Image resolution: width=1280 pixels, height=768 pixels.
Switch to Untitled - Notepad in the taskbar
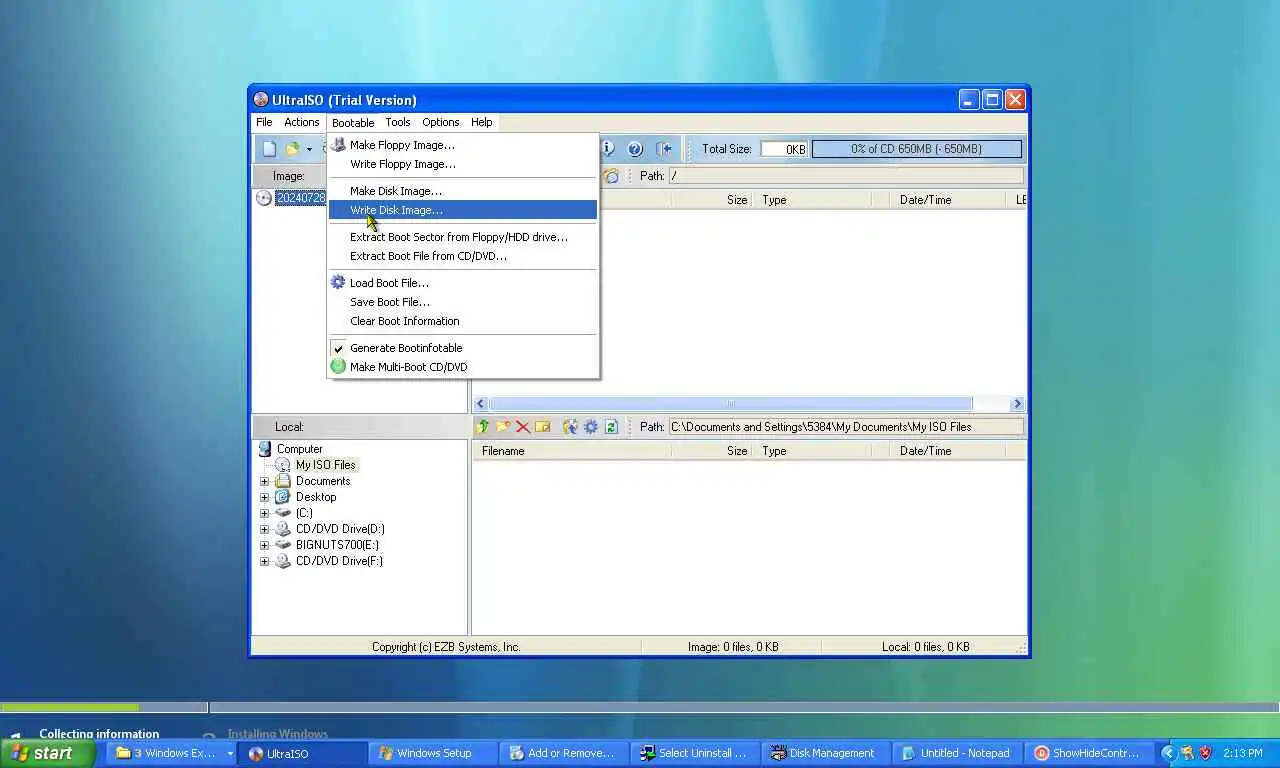point(958,753)
